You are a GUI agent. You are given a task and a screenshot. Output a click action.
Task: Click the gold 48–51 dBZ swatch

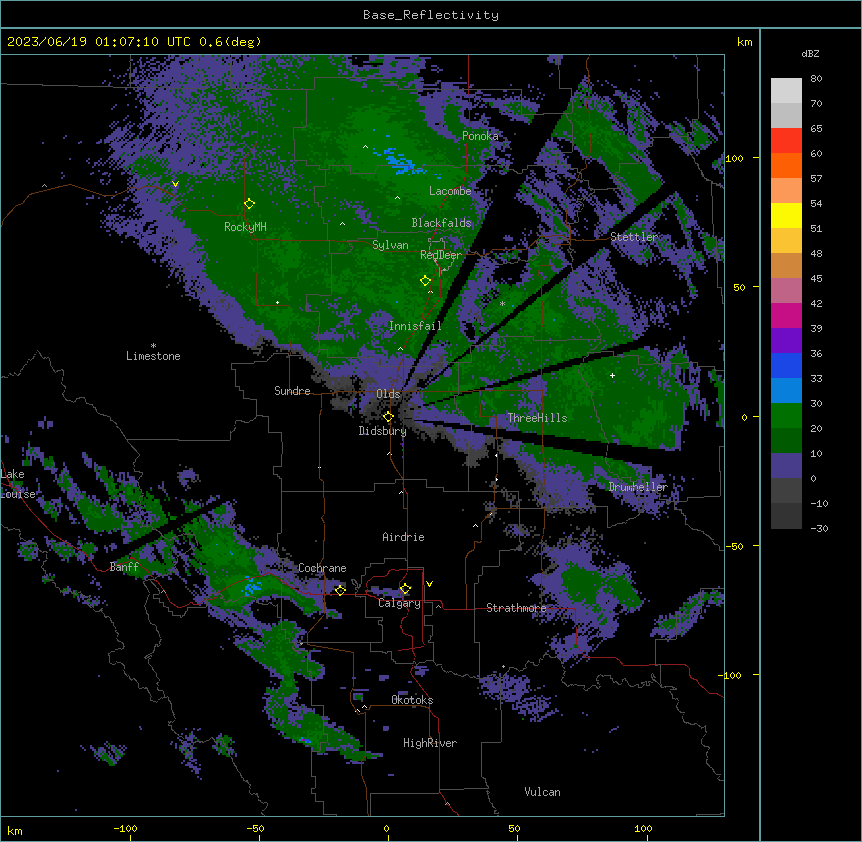(786, 241)
